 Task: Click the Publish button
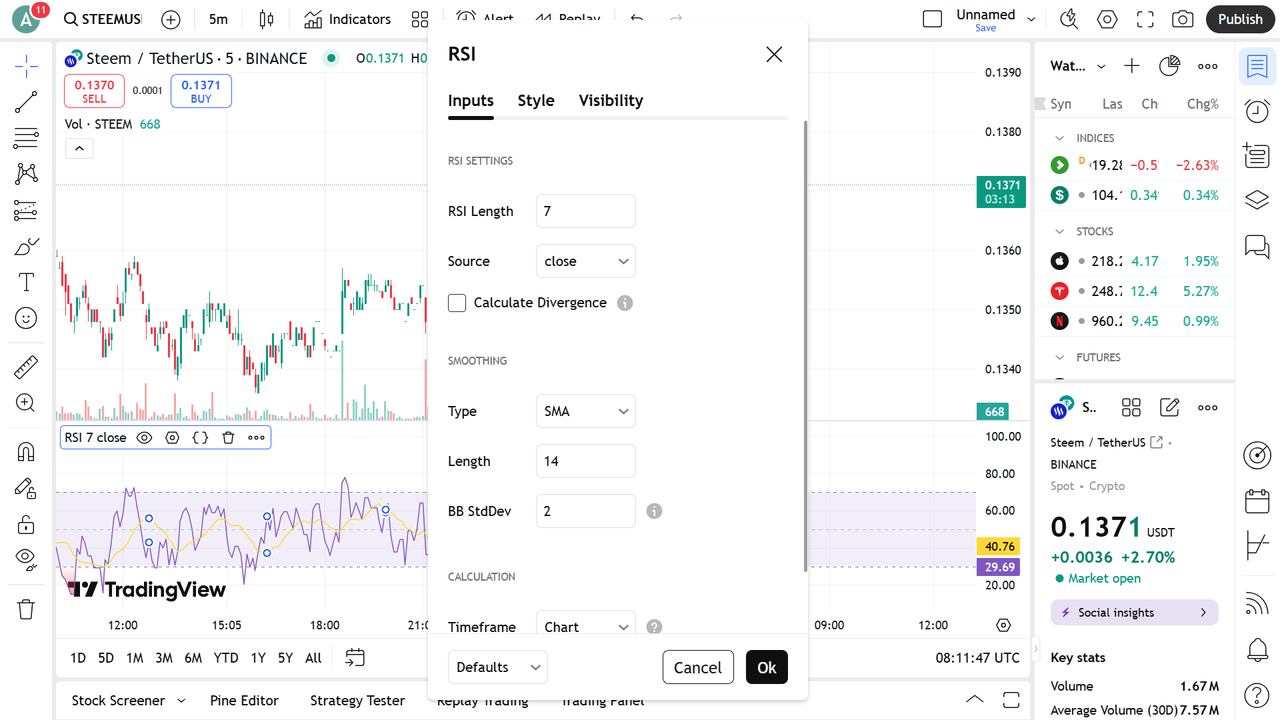click(1241, 19)
